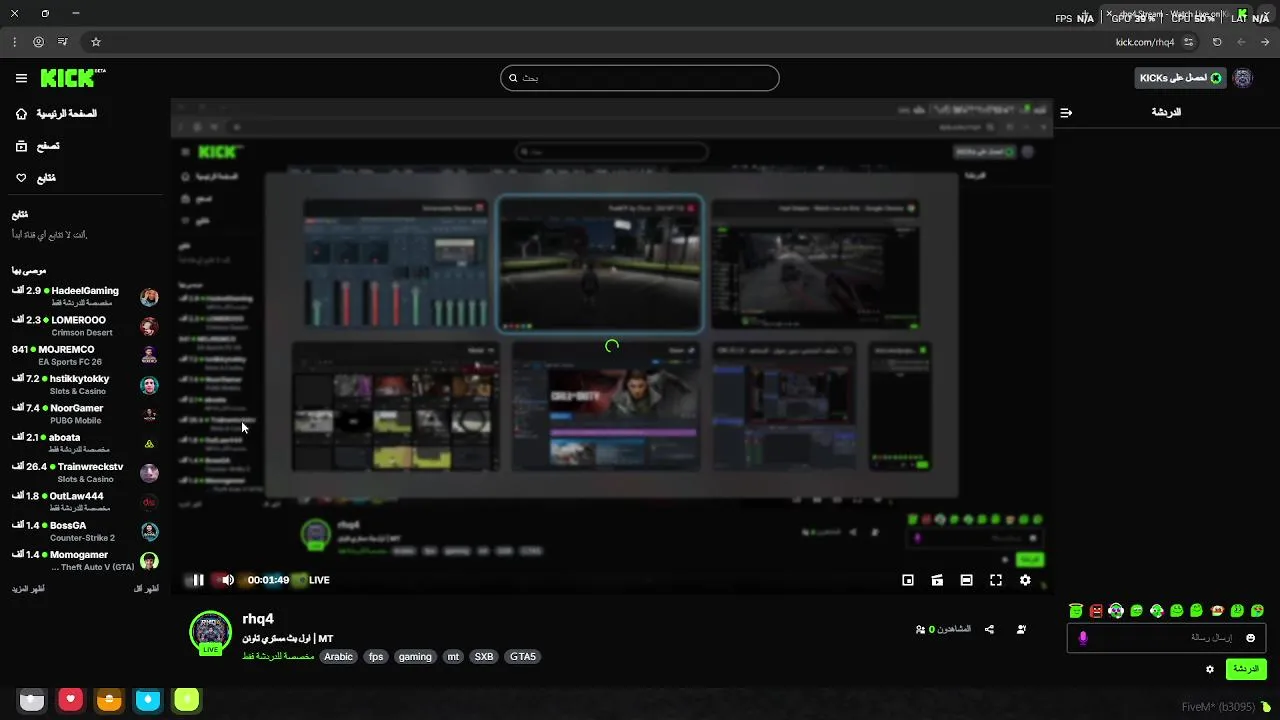This screenshot has height=720, width=1280.
Task: Open the orange taskbar app
Action: pyautogui.click(x=109, y=700)
